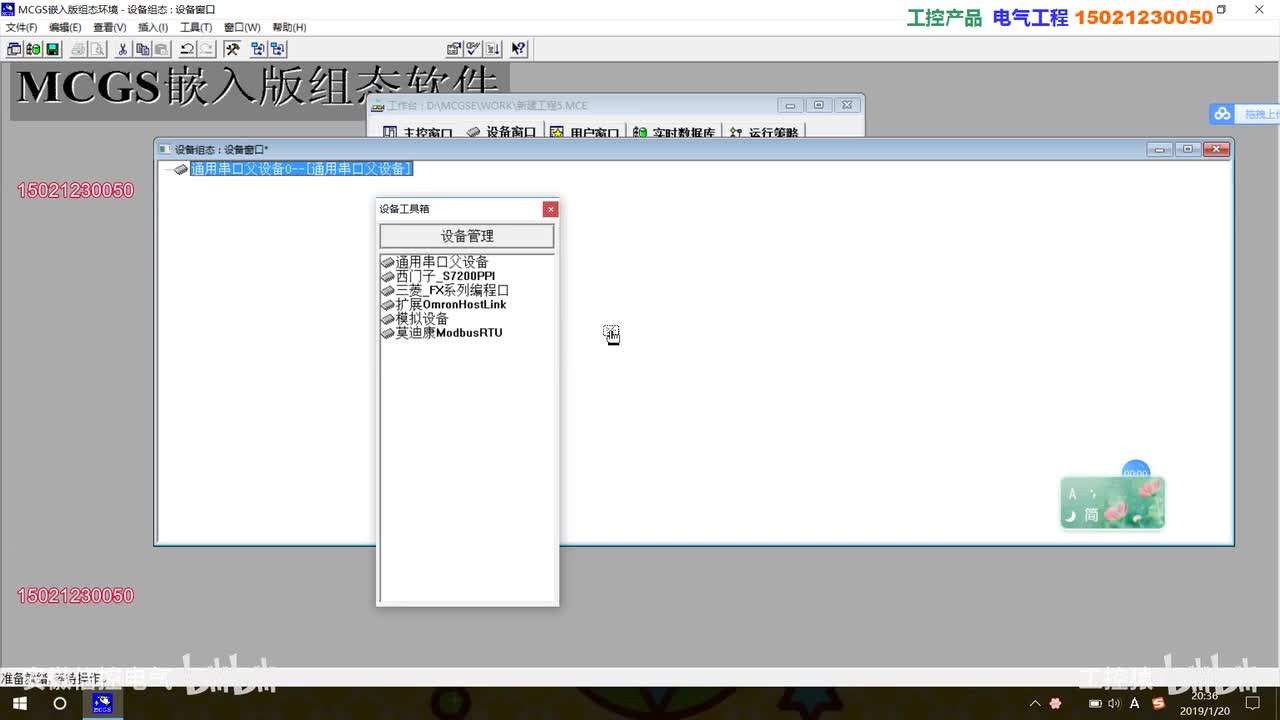This screenshot has width=1280, height=720.
Task: Click the checkmark project-check toolbar icon
Action: [473, 48]
